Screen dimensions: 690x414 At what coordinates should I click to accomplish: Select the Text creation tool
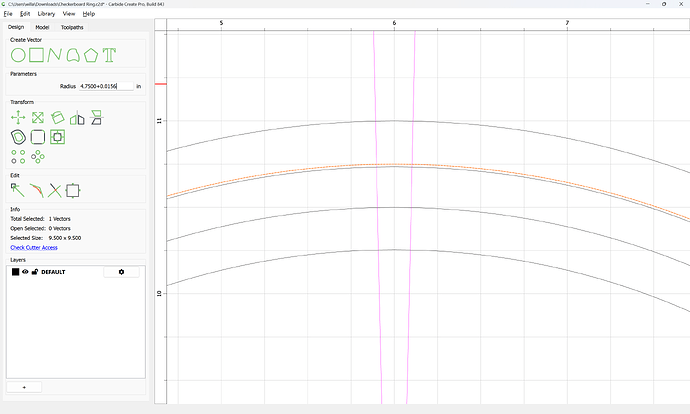(109, 55)
